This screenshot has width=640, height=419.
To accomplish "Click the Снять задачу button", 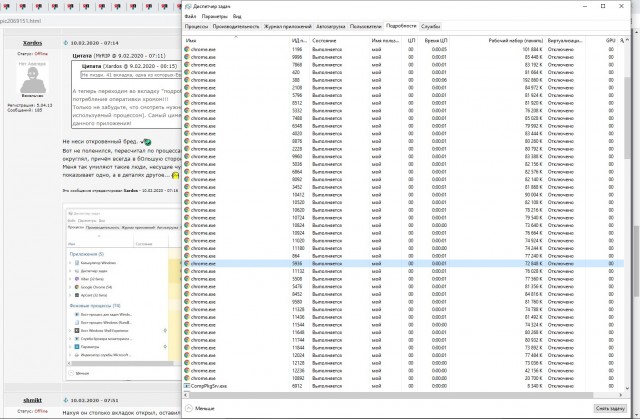I will tap(611, 408).
